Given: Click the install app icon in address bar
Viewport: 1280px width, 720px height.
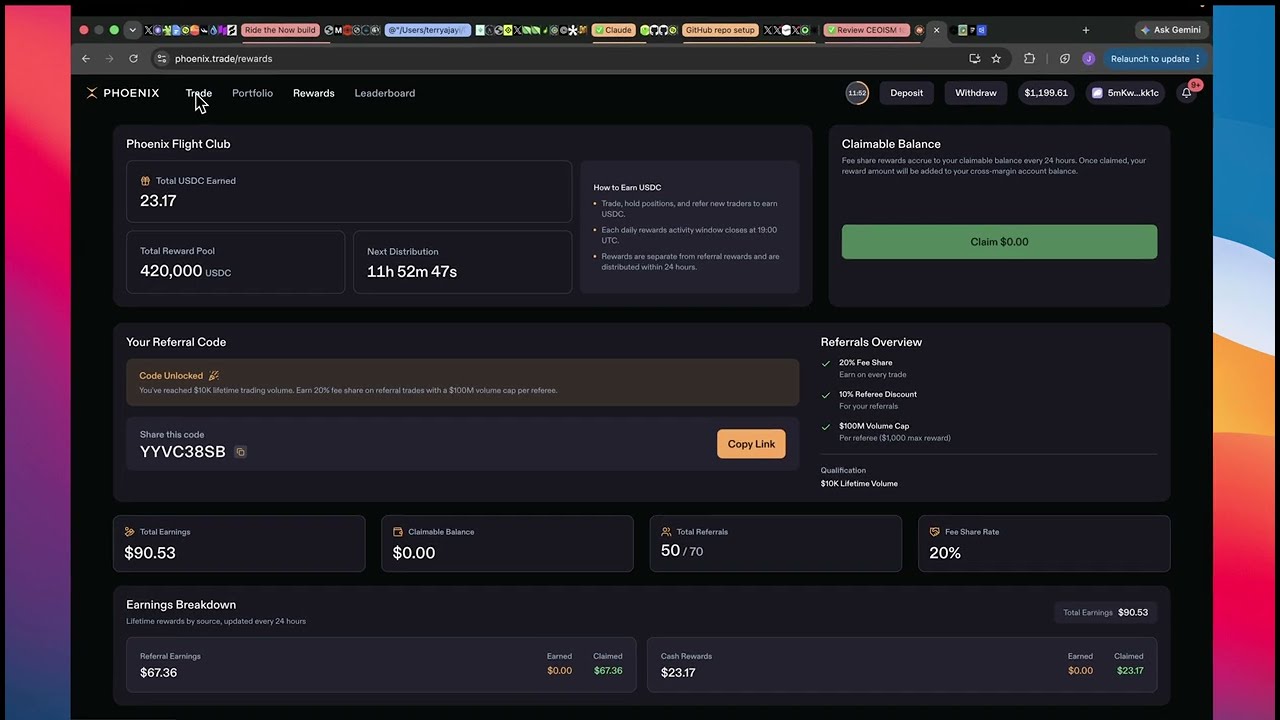Looking at the screenshot, I should pos(975,59).
